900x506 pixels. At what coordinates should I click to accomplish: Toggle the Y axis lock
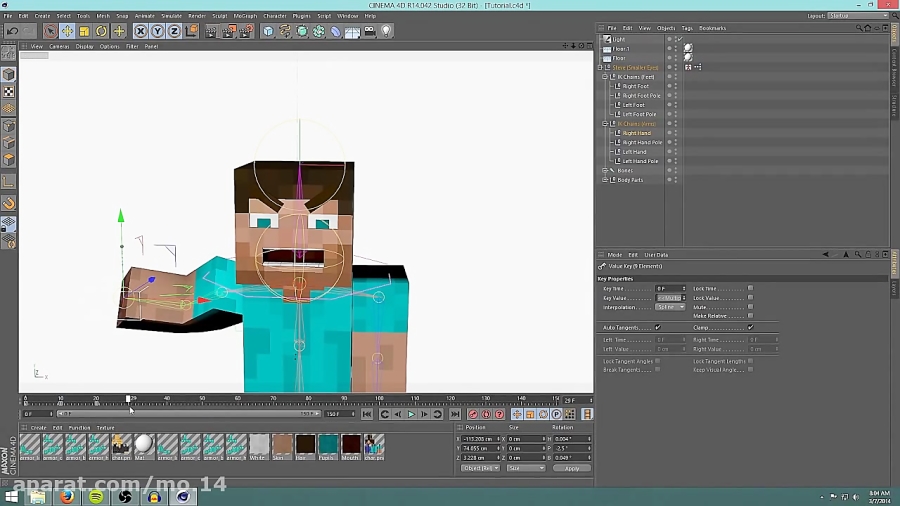(157, 31)
